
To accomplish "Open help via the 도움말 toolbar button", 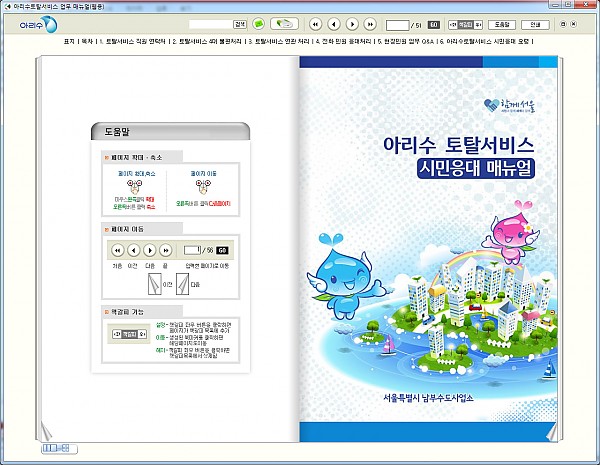I will point(502,25).
